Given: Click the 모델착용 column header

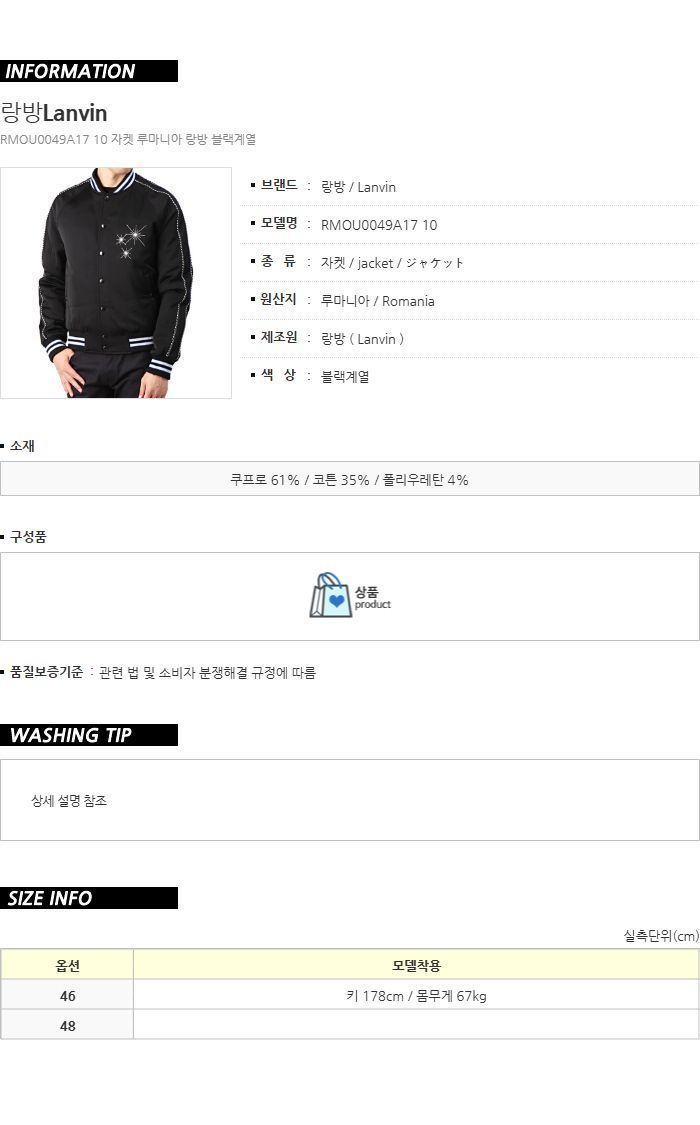Looking at the screenshot, I should pos(417,966).
